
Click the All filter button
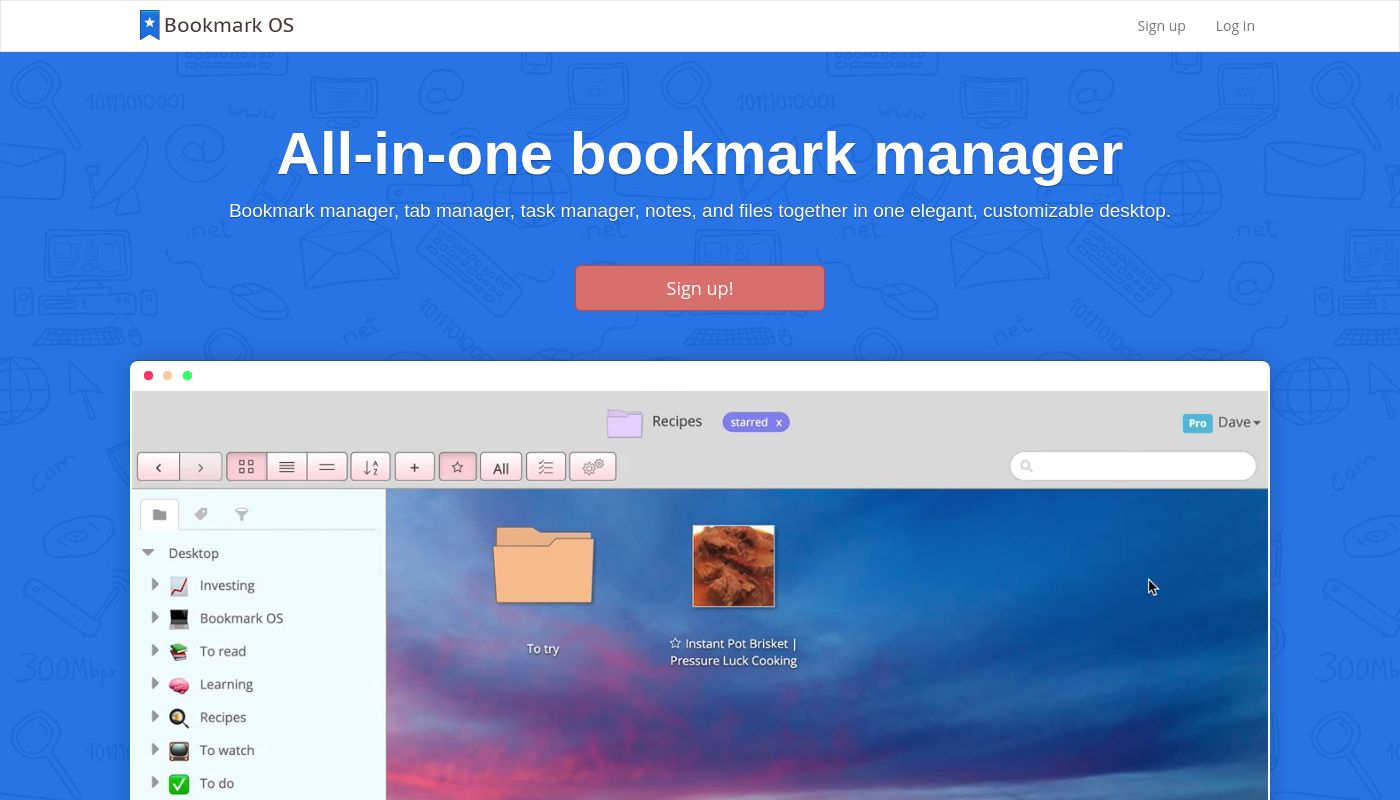(x=501, y=467)
